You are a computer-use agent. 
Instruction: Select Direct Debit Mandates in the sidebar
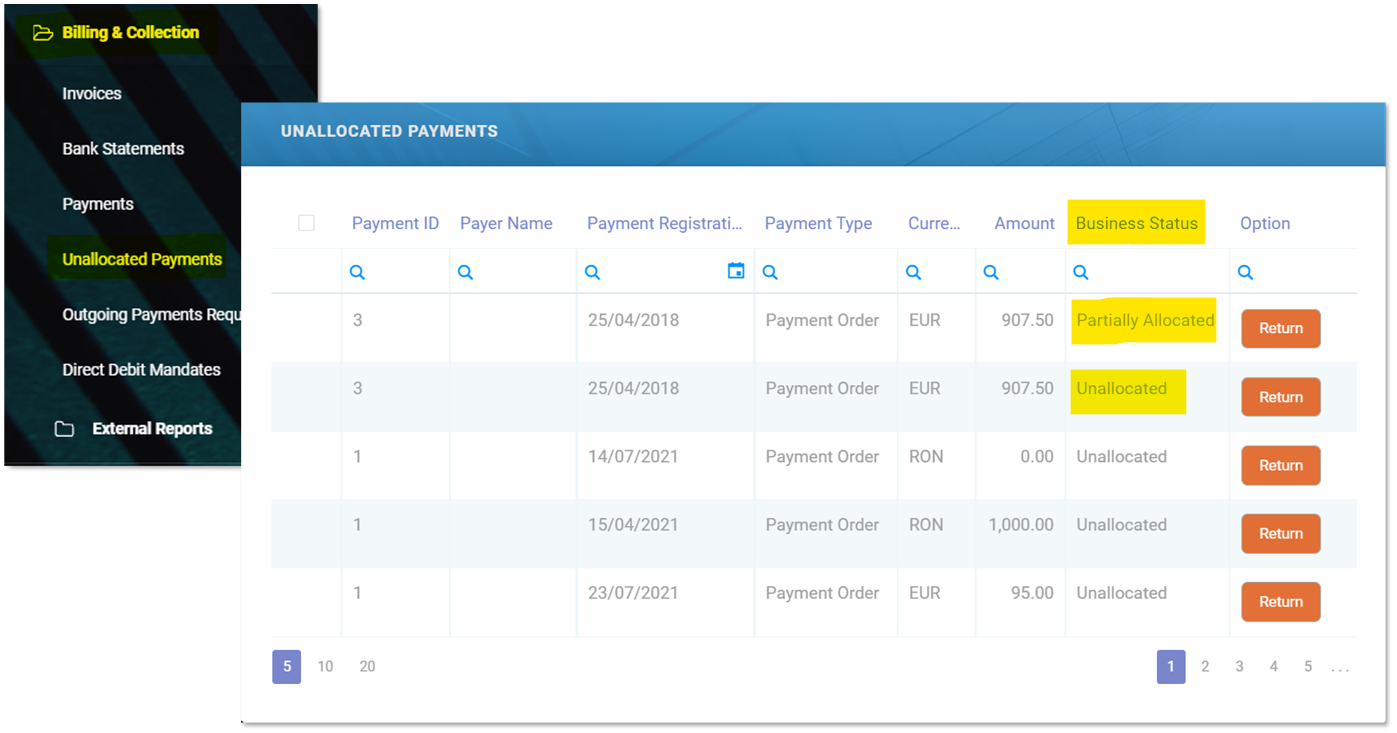[141, 370]
